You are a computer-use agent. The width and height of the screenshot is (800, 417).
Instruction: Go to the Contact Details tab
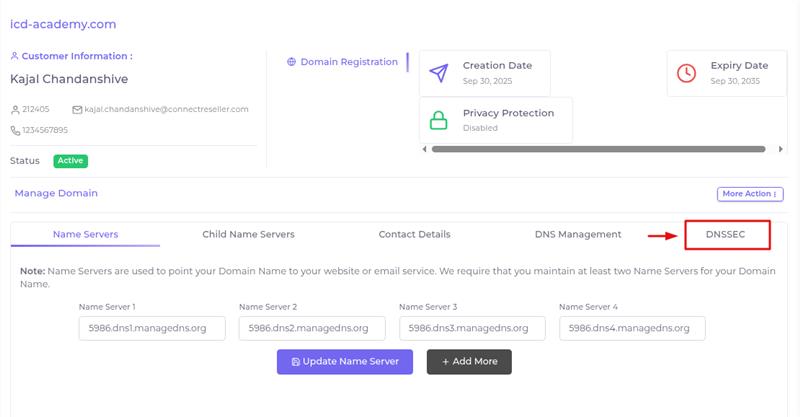coord(414,235)
